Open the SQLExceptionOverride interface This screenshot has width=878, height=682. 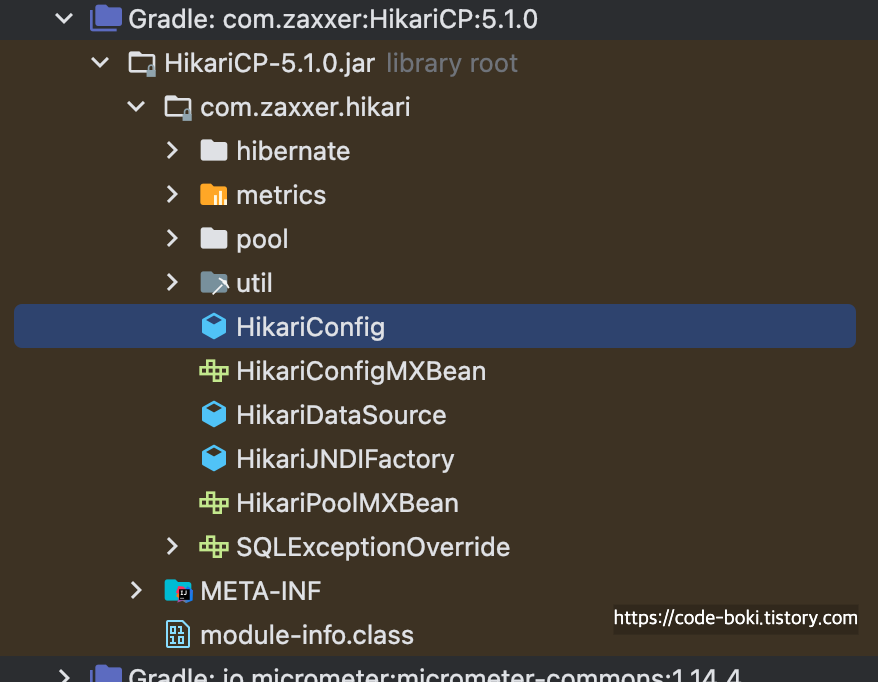(x=373, y=547)
